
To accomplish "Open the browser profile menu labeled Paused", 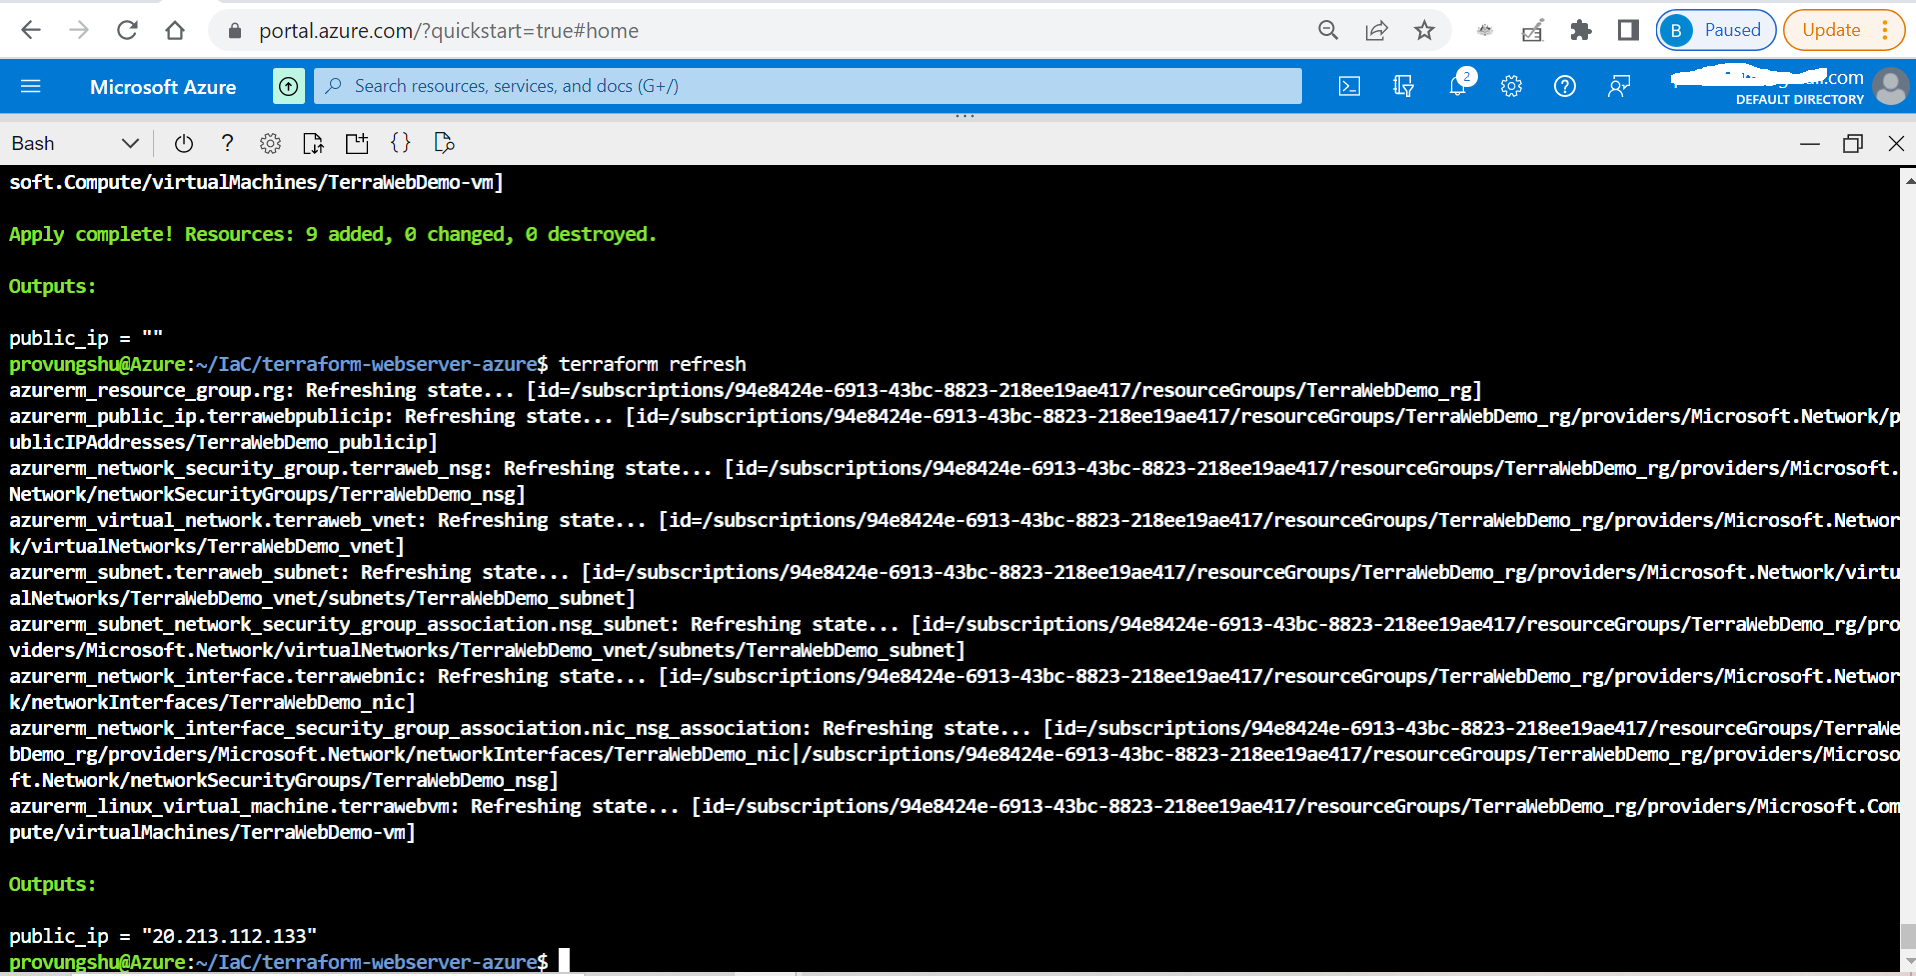I will point(1714,30).
